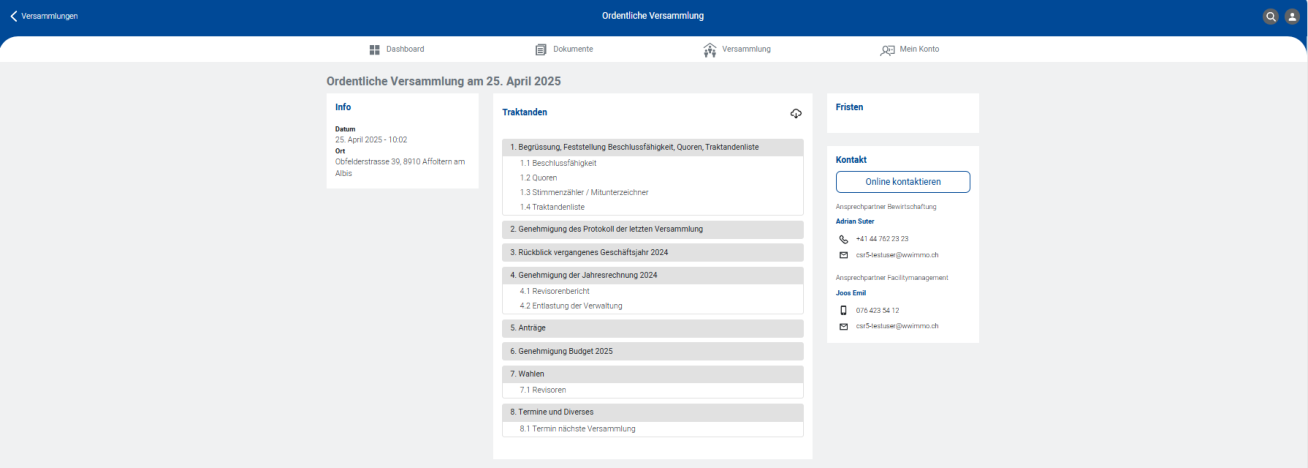Image resolution: width=1308 pixels, height=468 pixels.
Task: Click the contact name Adrian Suter
Action: (x=855, y=221)
